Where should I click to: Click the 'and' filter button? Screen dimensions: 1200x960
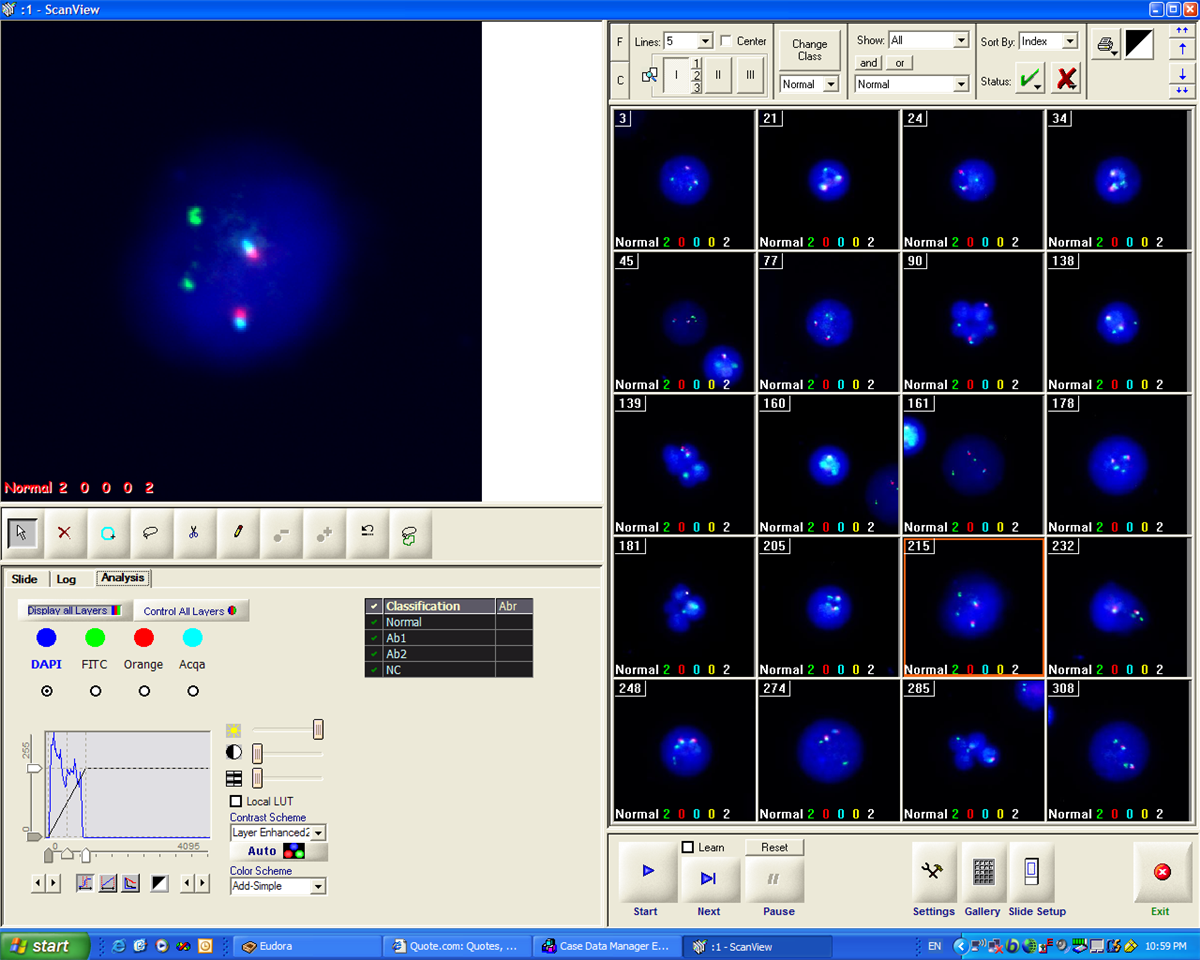click(869, 63)
